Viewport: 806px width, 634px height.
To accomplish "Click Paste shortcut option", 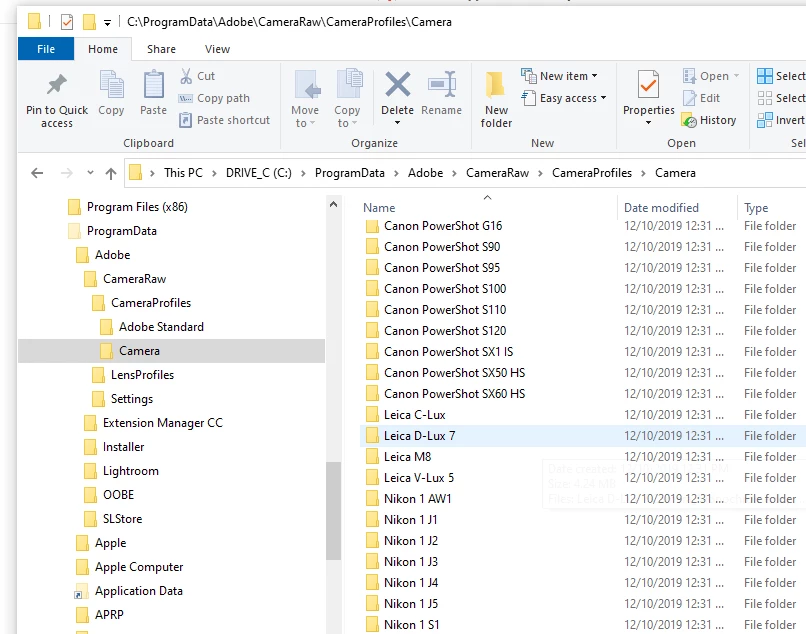I will pyautogui.click(x=224, y=120).
